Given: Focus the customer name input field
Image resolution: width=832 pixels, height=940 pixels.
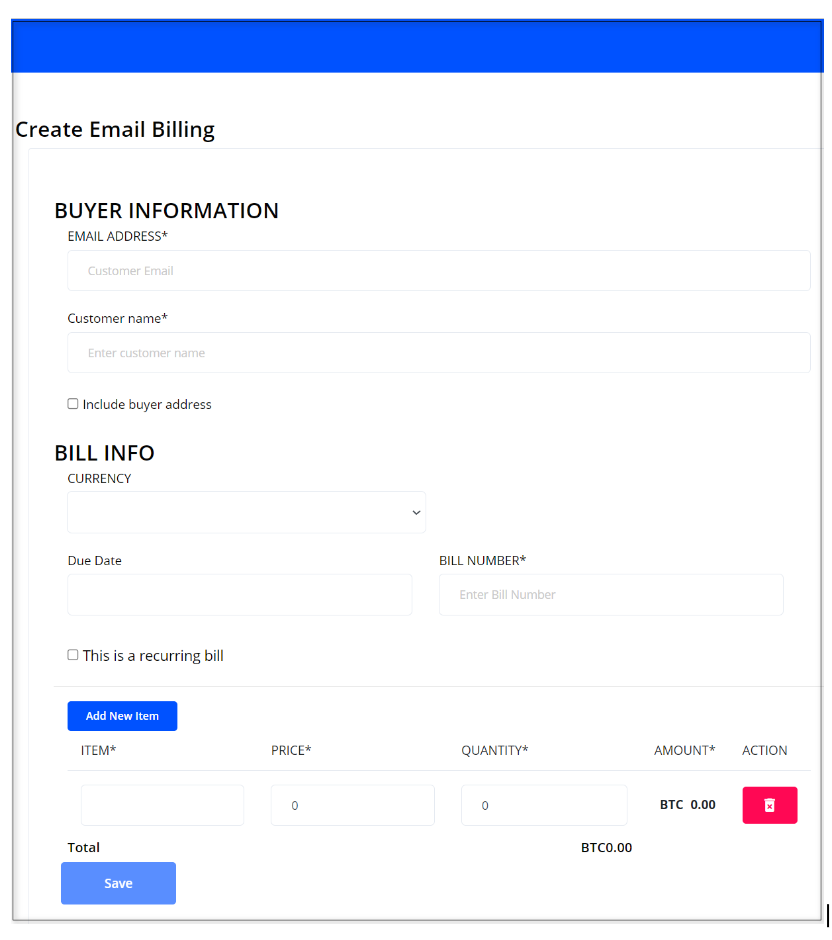Looking at the screenshot, I should (x=438, y=352).
